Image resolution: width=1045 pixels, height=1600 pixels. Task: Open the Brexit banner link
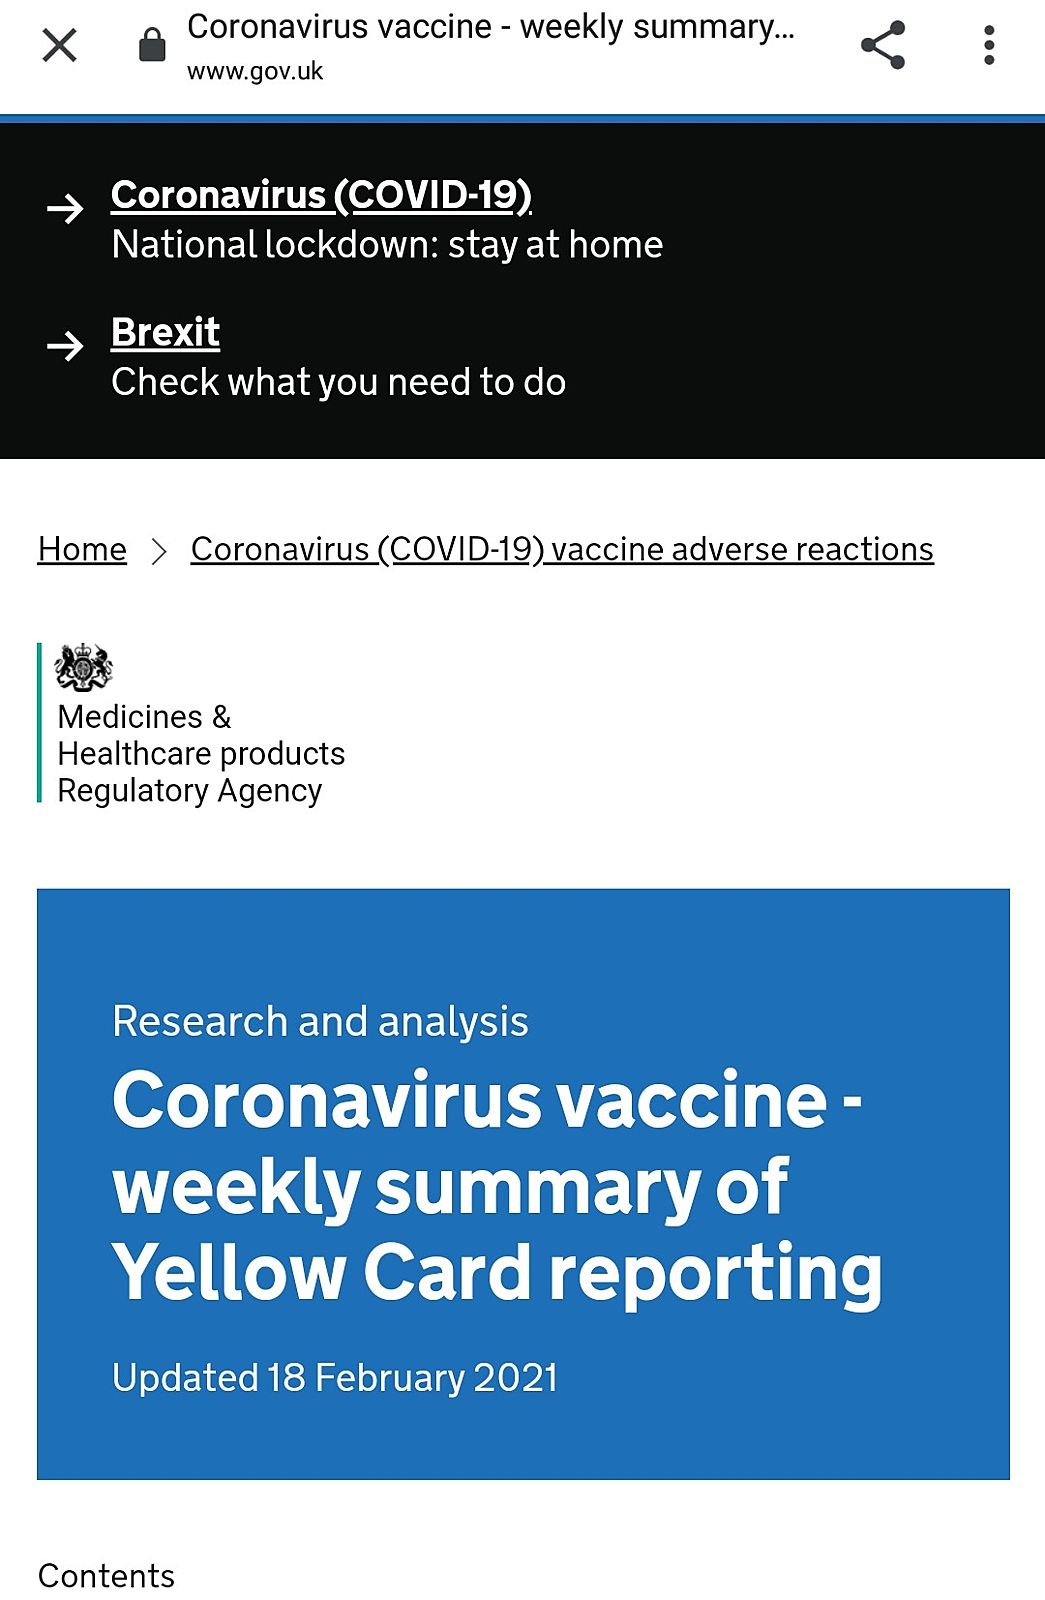pos(165,332)
